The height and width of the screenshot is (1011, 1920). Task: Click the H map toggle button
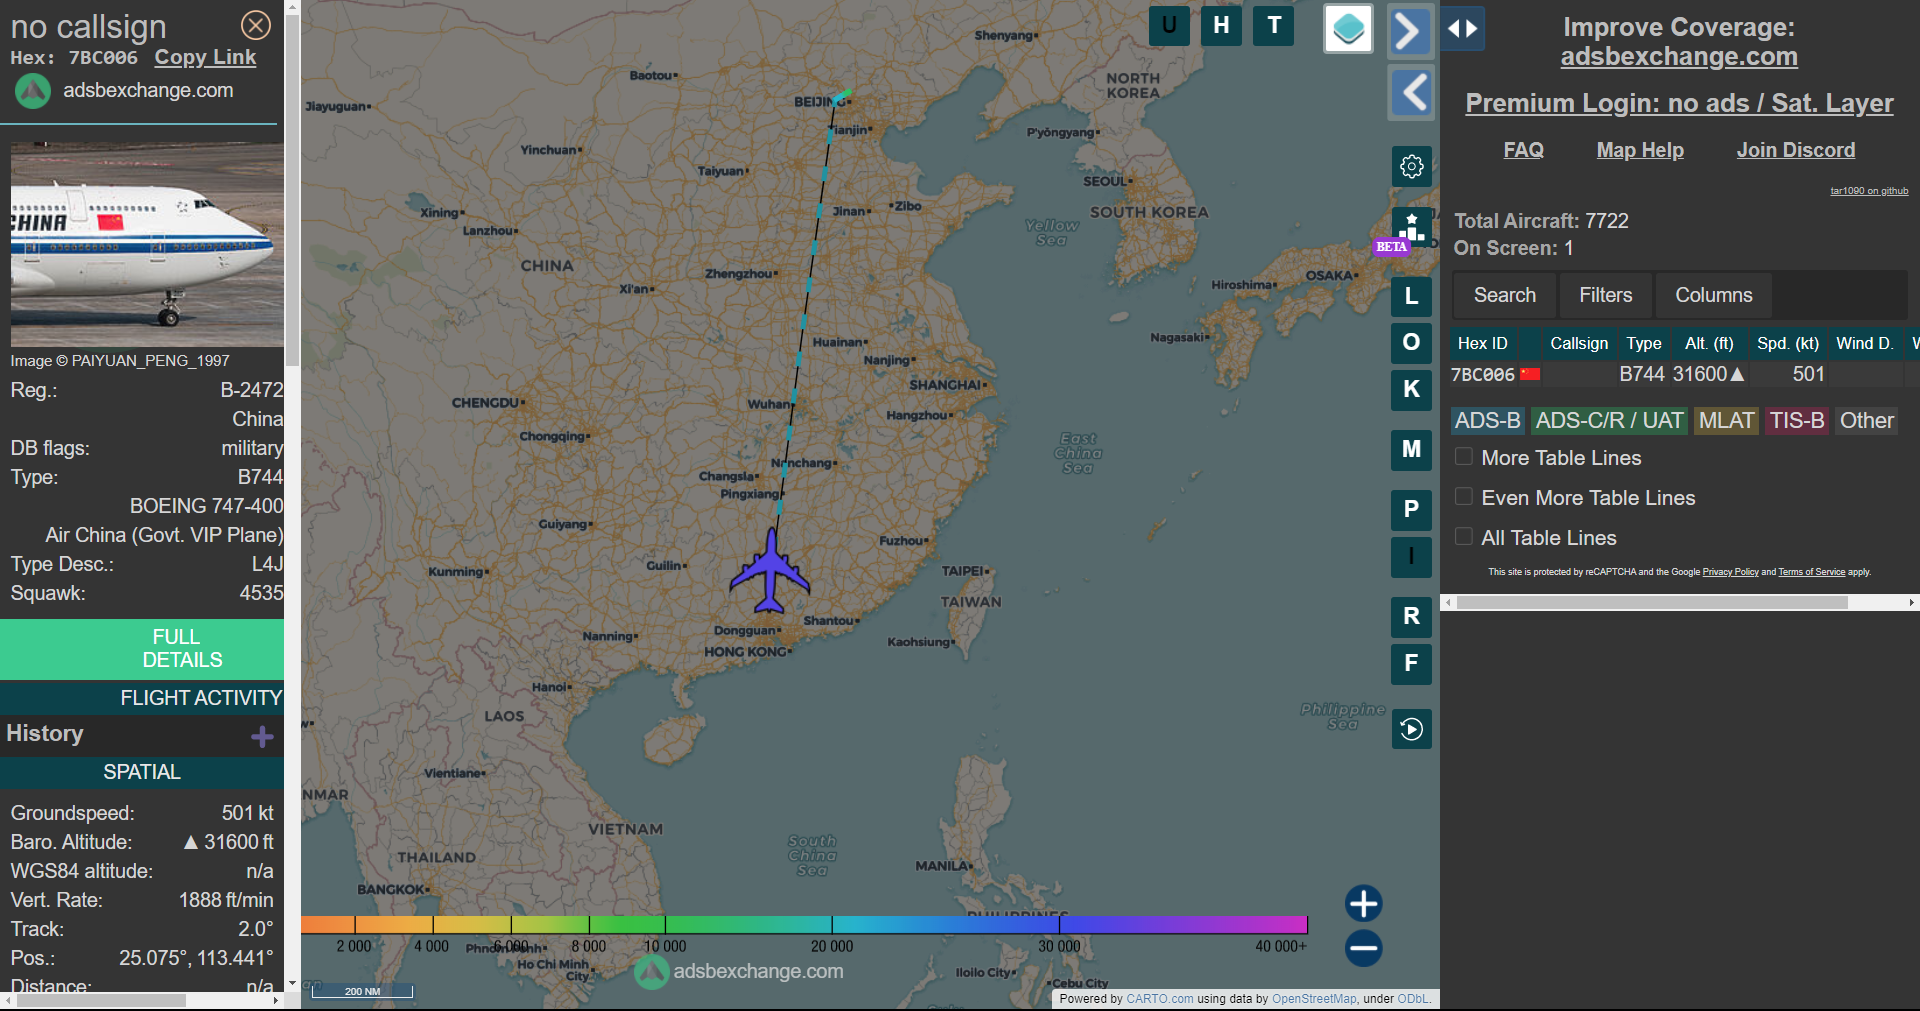[x=1221, y=26]
